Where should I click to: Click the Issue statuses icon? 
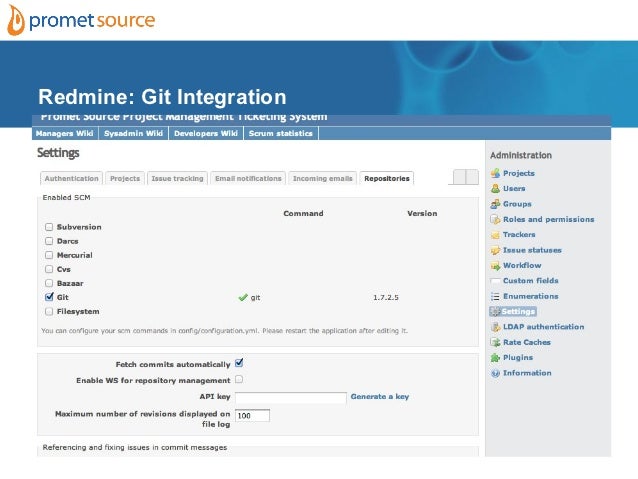point(495,250)
